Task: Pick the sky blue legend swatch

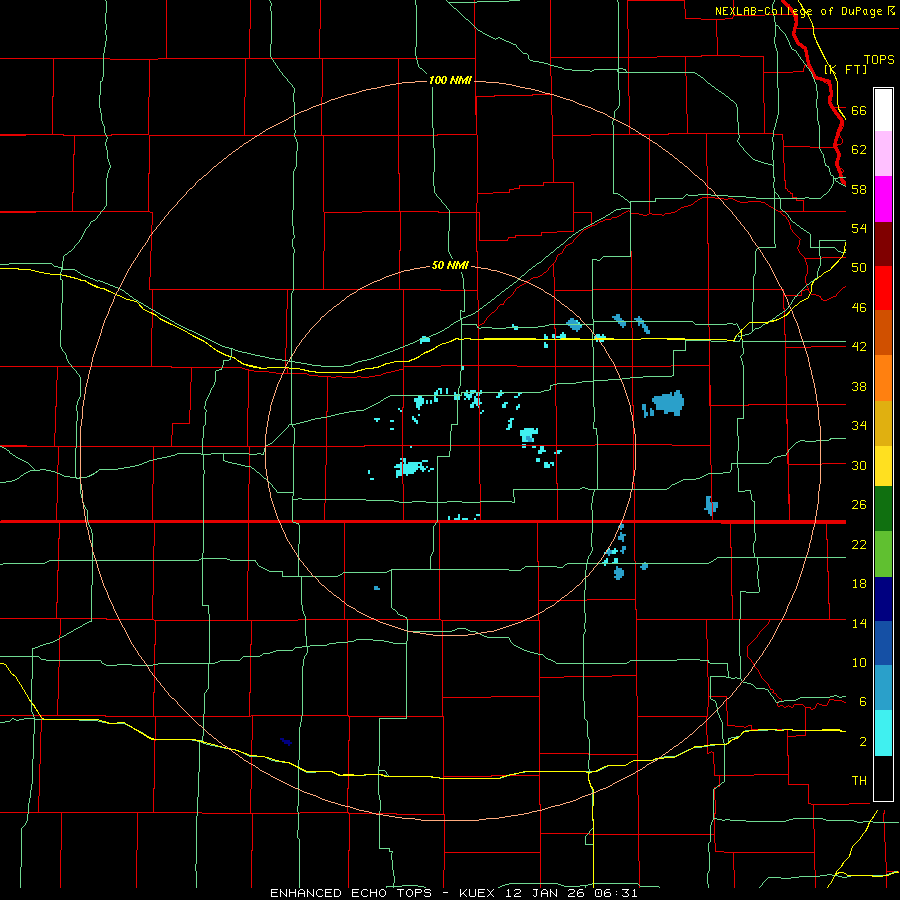Action: coord(883,687)
